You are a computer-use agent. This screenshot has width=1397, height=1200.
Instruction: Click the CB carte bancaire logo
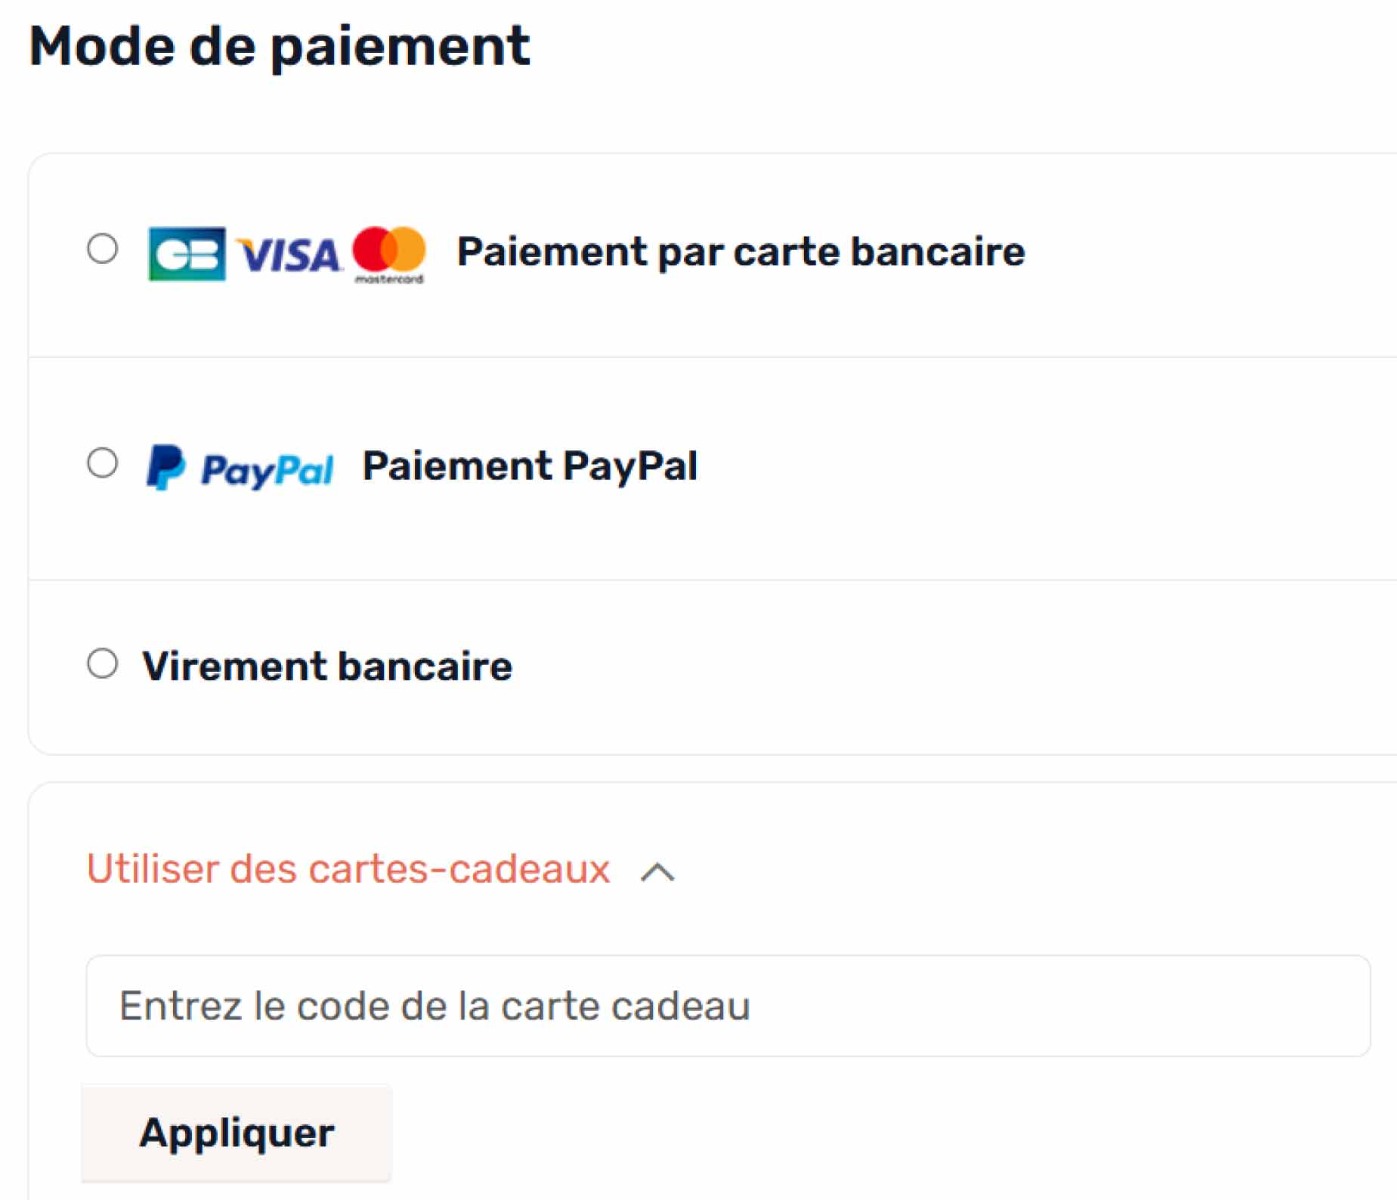point(186,254)
